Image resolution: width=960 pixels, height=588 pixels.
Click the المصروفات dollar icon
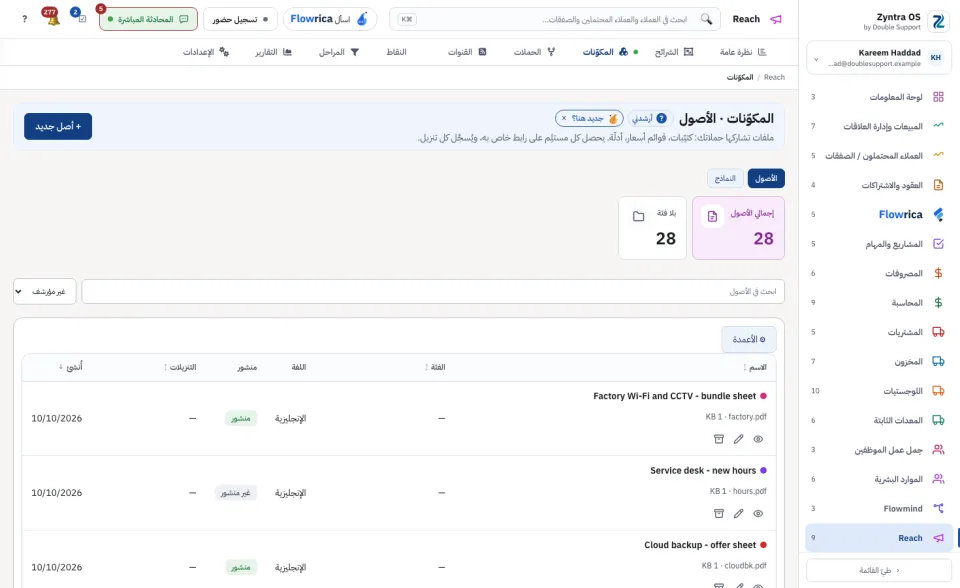point(938,273)
